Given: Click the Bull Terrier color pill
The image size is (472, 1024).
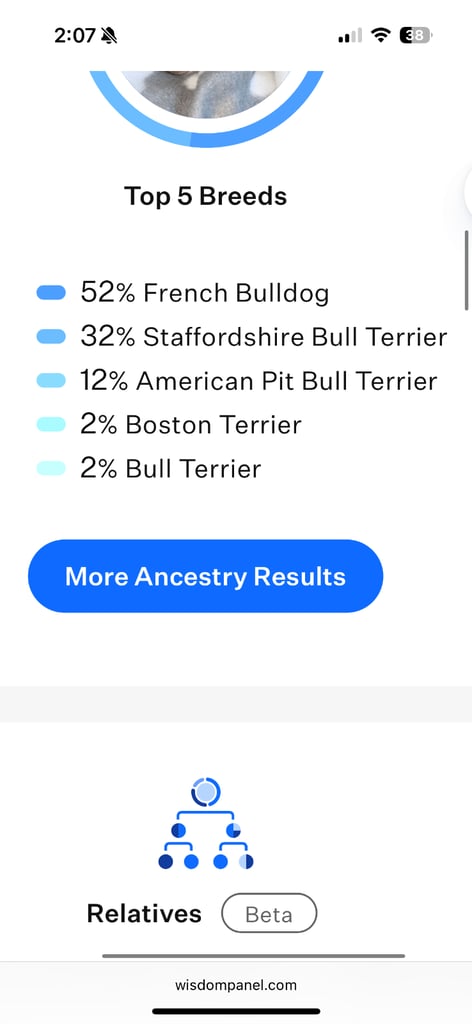Looking at the screenshot, I should (x=51, y=468).
